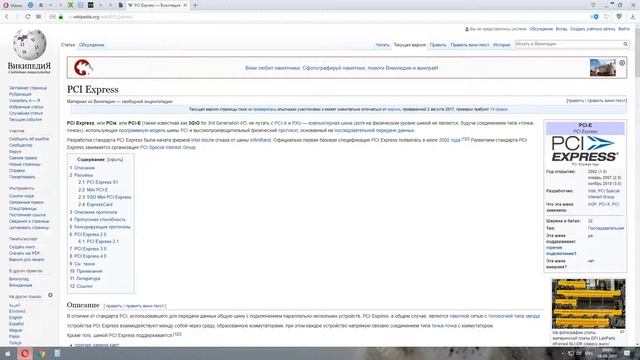This screenshot has height=360, width=640.
Task: Open the notification center taskbar icon
Action: tap(627, 353)
